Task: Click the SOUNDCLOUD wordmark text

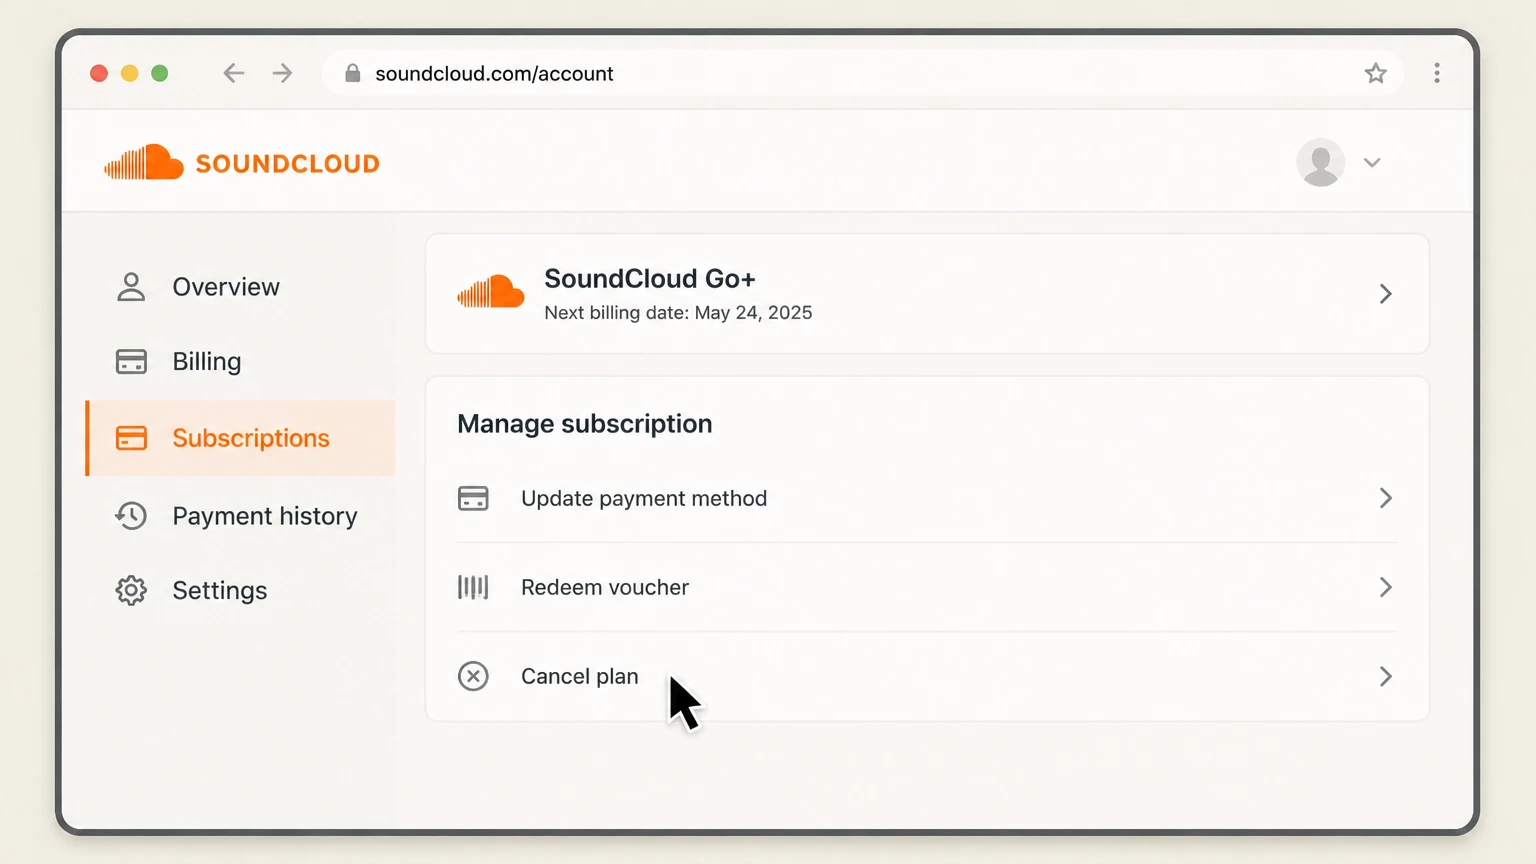Action: pyautogui.click(x=288, y=164)
